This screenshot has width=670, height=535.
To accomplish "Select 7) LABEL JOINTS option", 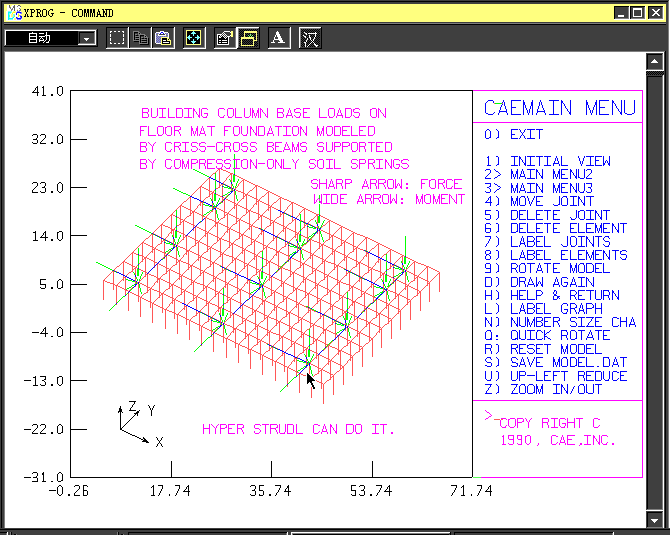I will 560,241.
